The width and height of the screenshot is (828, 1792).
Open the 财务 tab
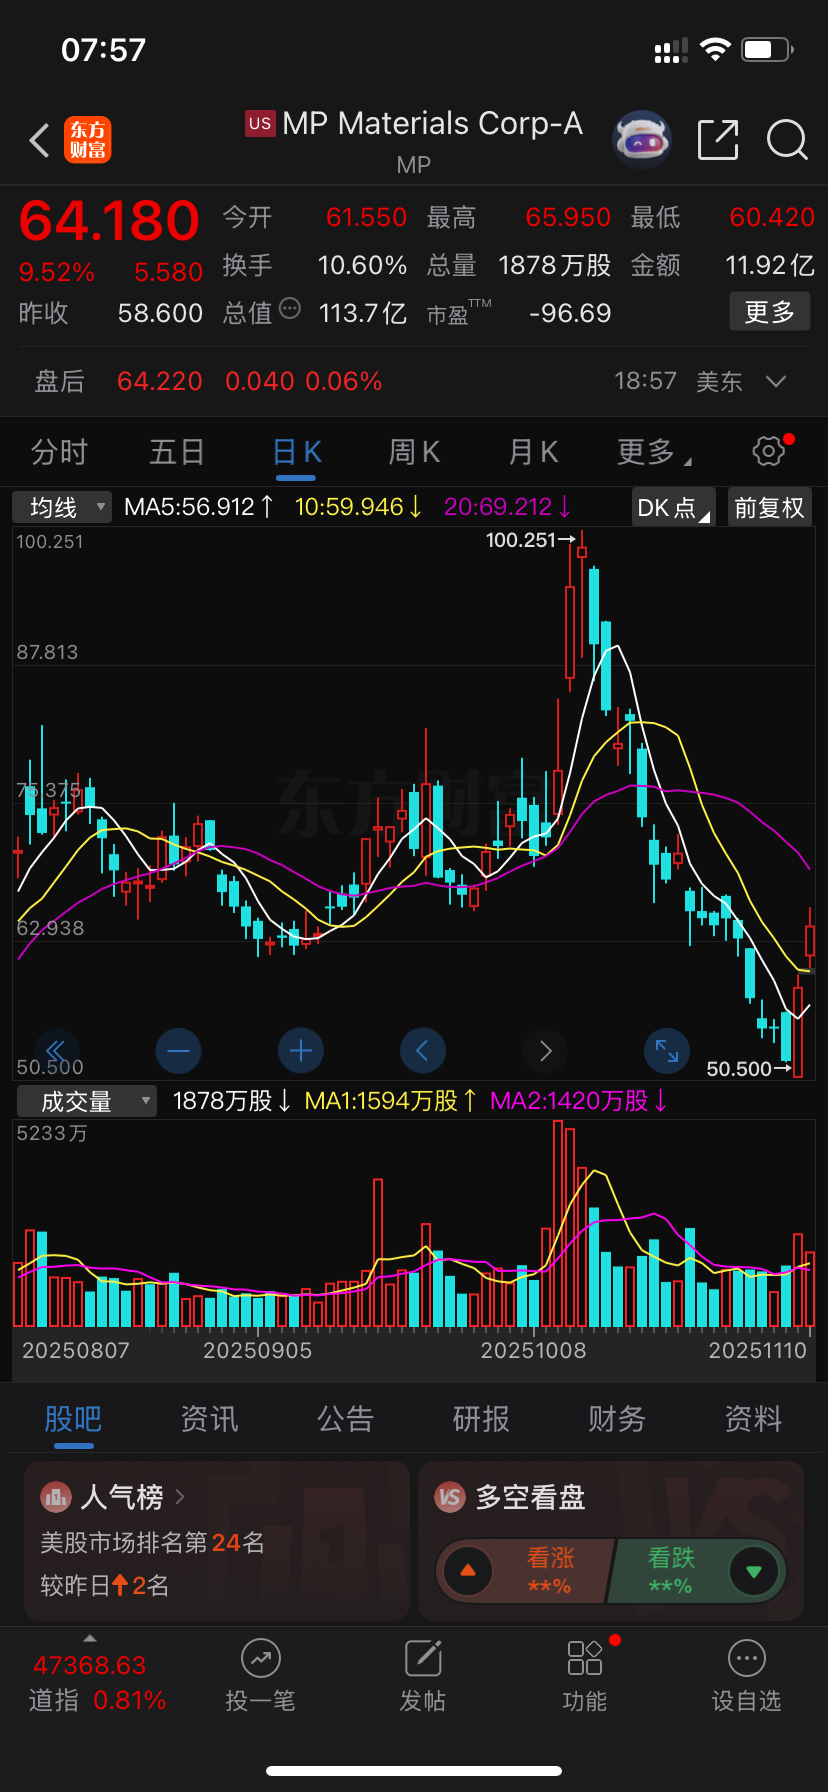pyautogui.click(x=617, y=1418)
